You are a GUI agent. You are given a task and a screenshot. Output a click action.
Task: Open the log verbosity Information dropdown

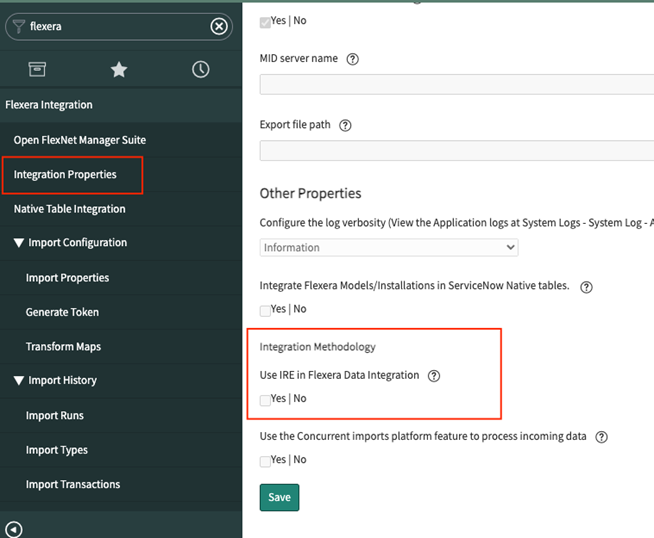[x=389, y=247]
